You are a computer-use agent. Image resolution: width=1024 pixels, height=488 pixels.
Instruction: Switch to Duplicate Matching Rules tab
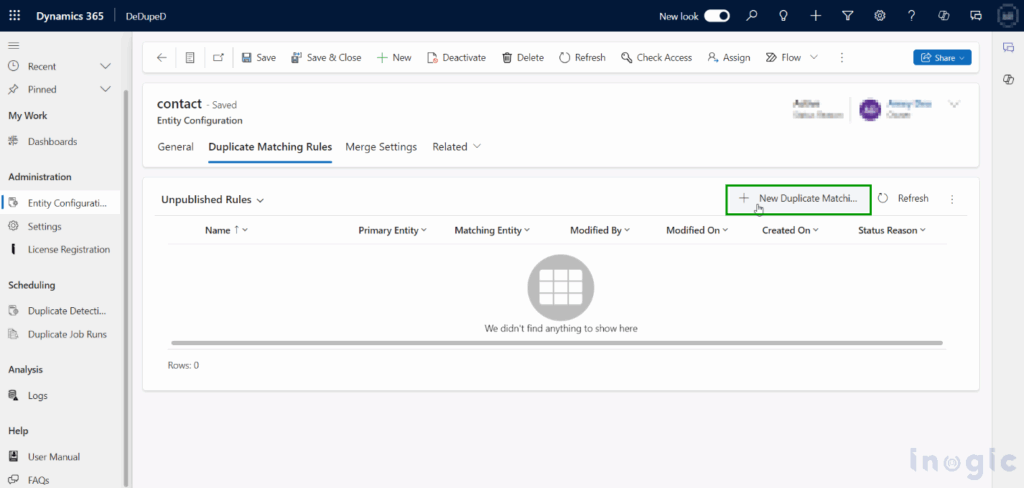point(270,147)
